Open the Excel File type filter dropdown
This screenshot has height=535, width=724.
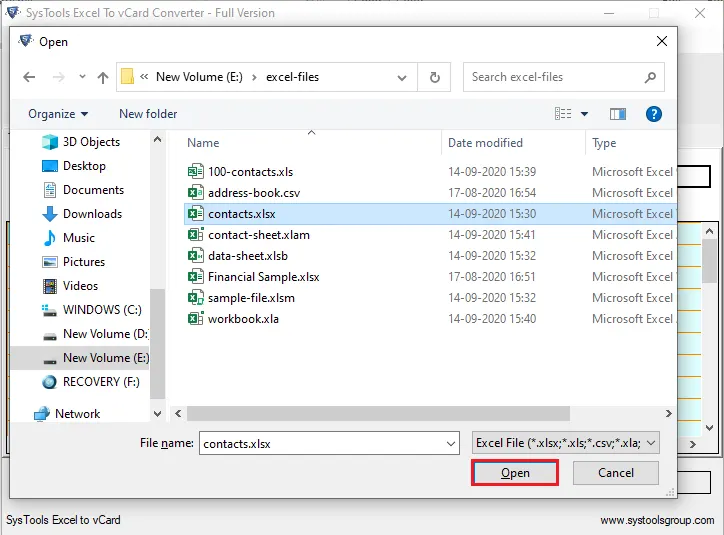click(x=566, y=443)
